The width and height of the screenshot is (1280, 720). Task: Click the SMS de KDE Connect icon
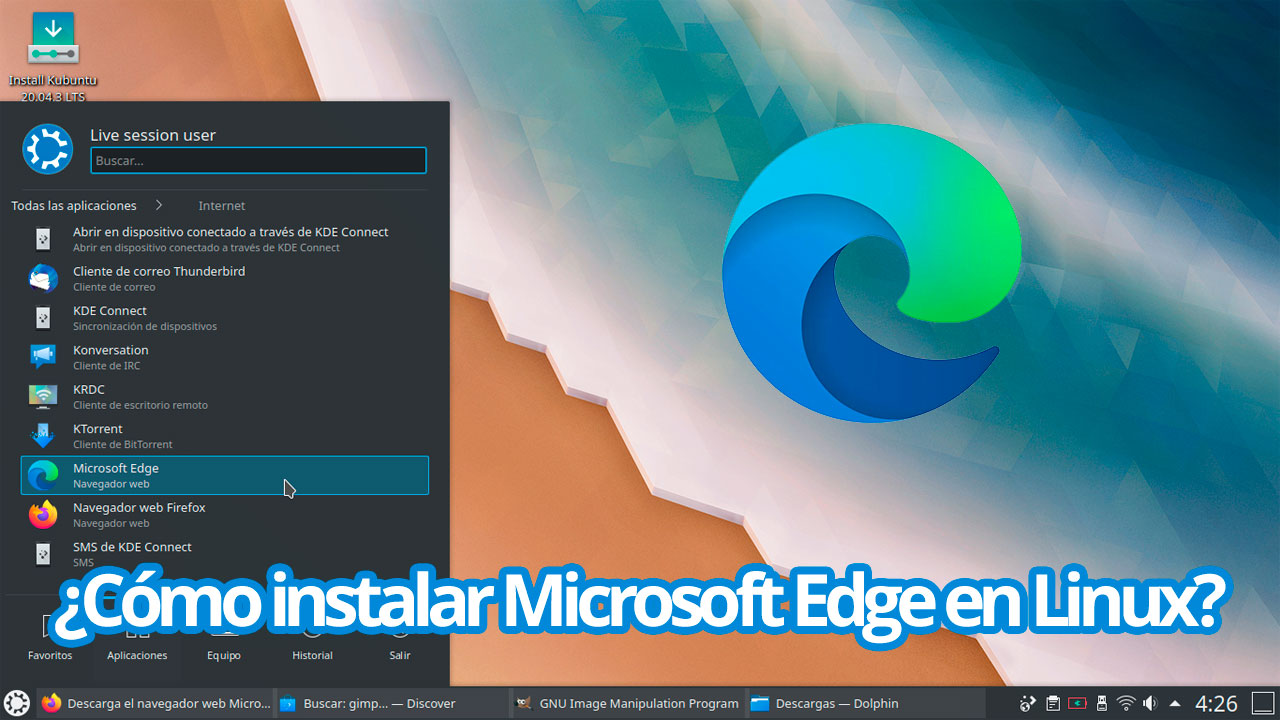(x=43, y=554)
